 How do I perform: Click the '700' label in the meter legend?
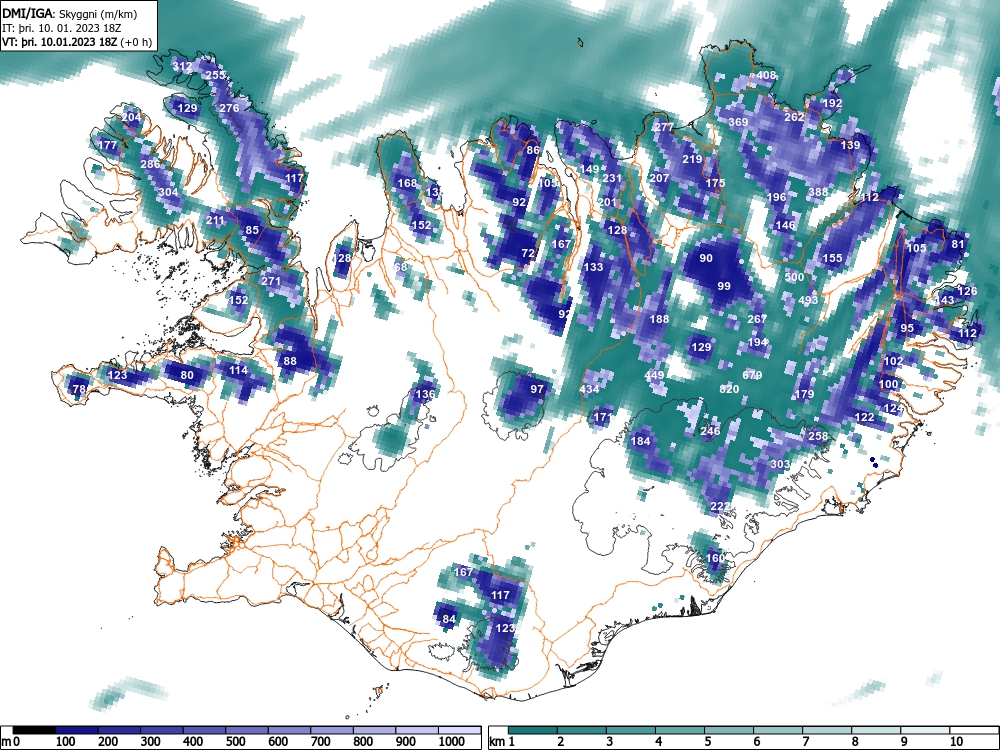point(321,742)
